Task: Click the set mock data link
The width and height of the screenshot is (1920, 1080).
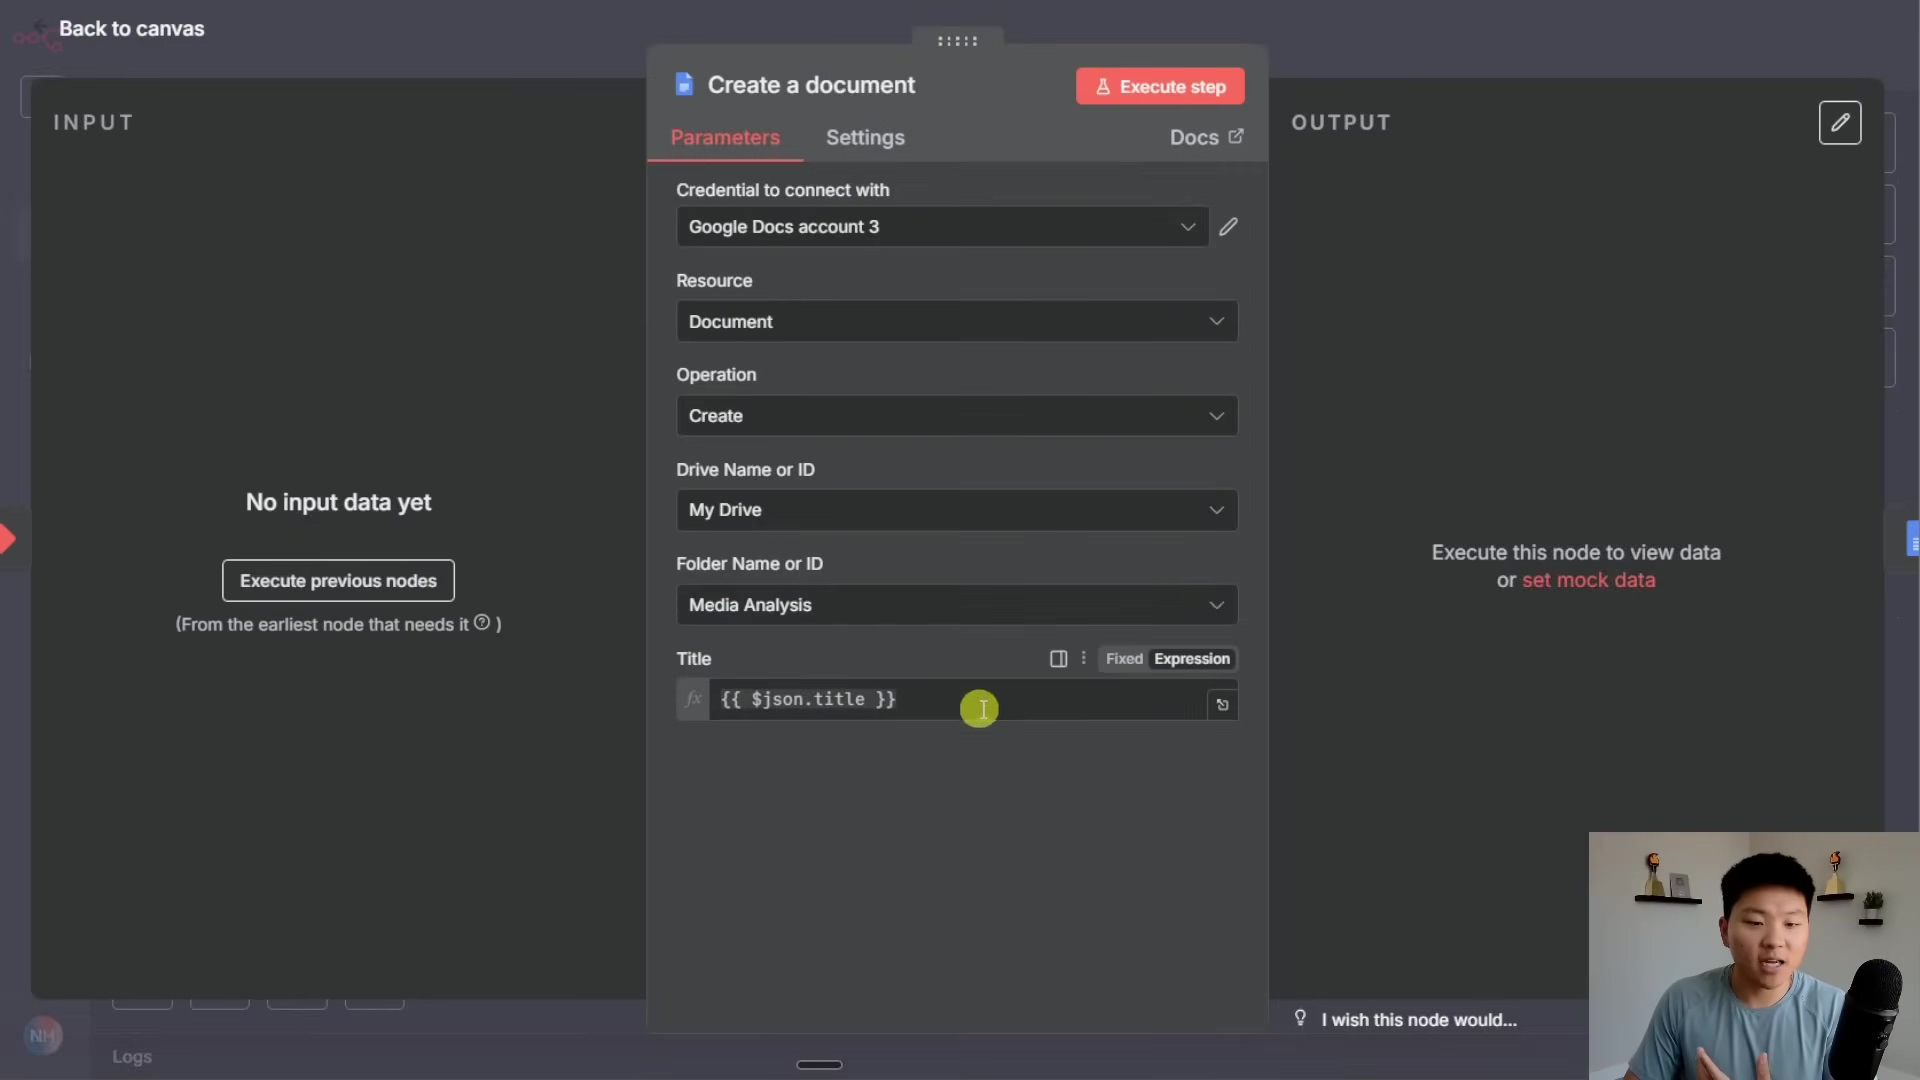Action: (1588, 580)
